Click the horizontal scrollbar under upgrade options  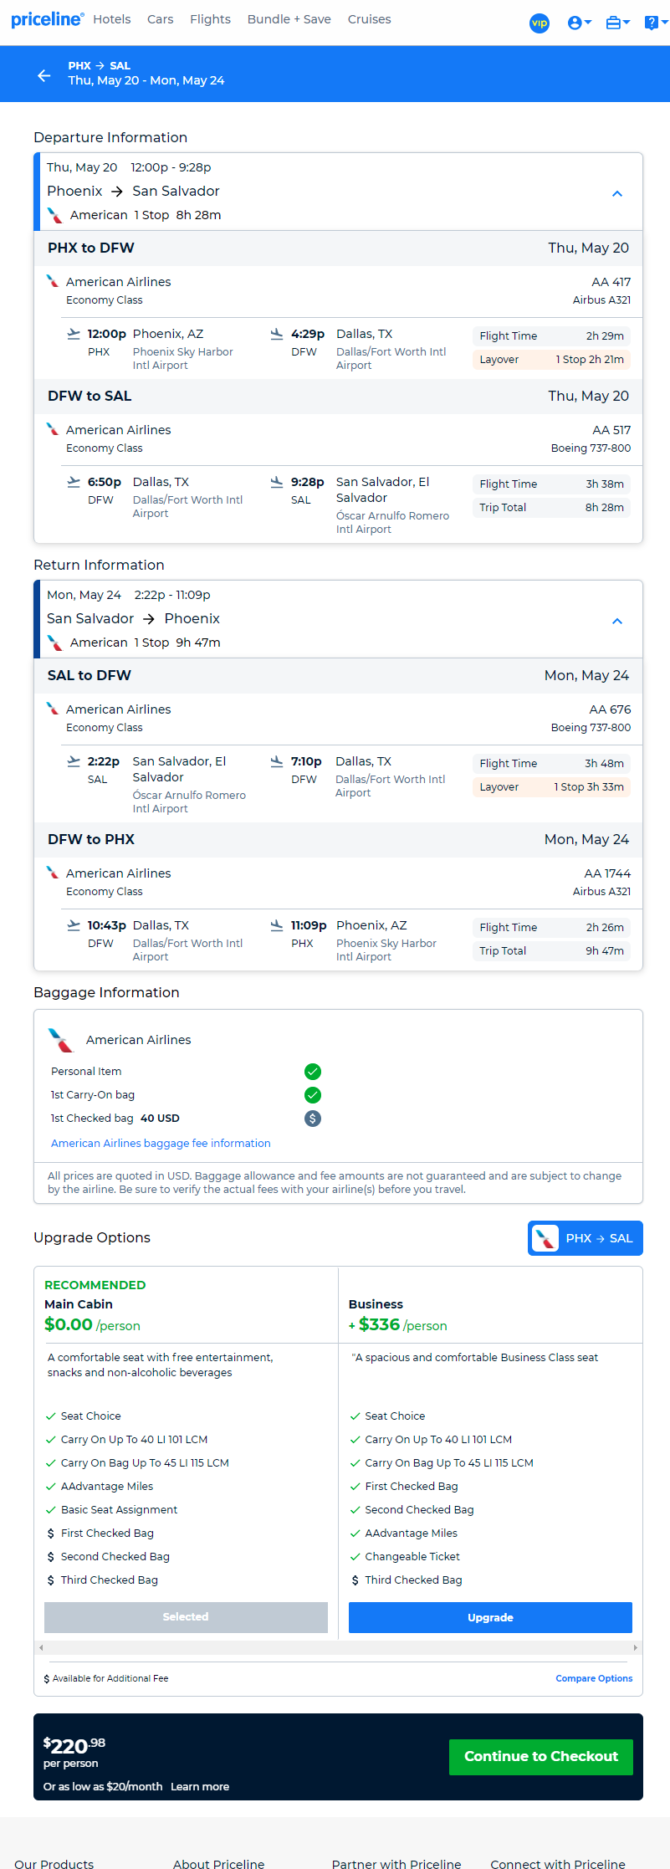pyautogui.click(x=338, y=1647)
